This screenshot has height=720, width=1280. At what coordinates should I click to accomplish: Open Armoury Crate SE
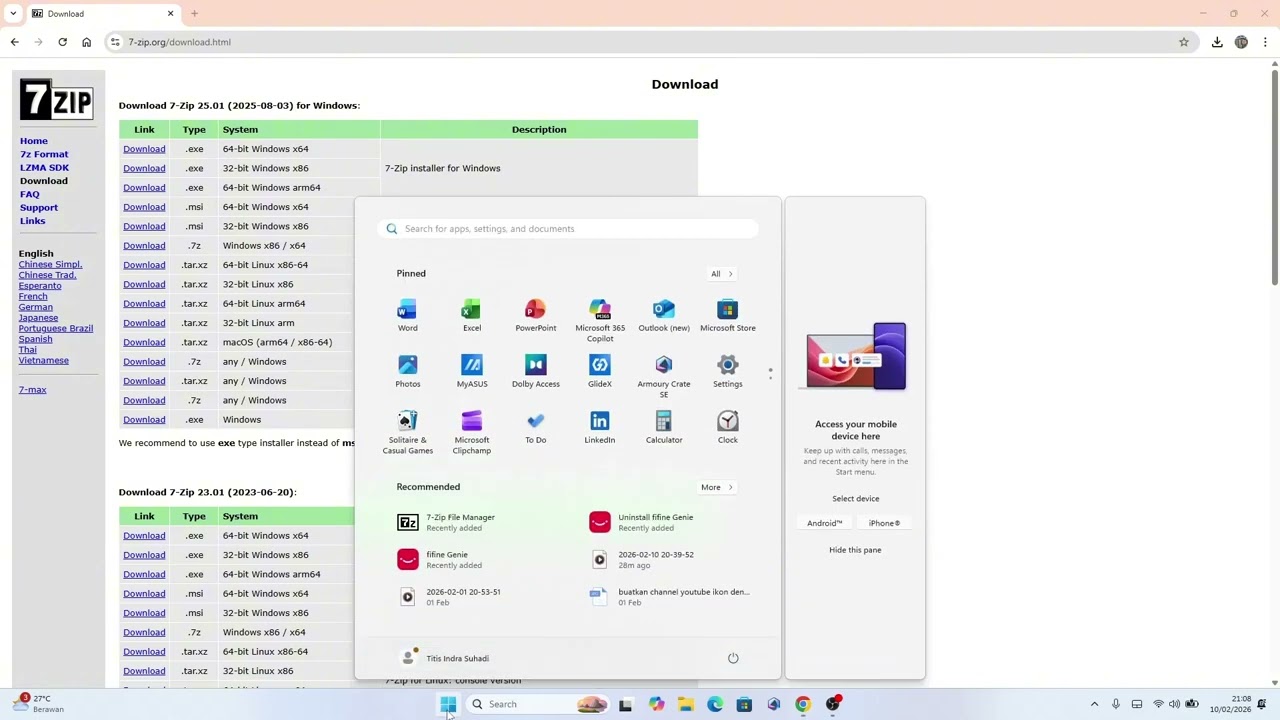663,375
